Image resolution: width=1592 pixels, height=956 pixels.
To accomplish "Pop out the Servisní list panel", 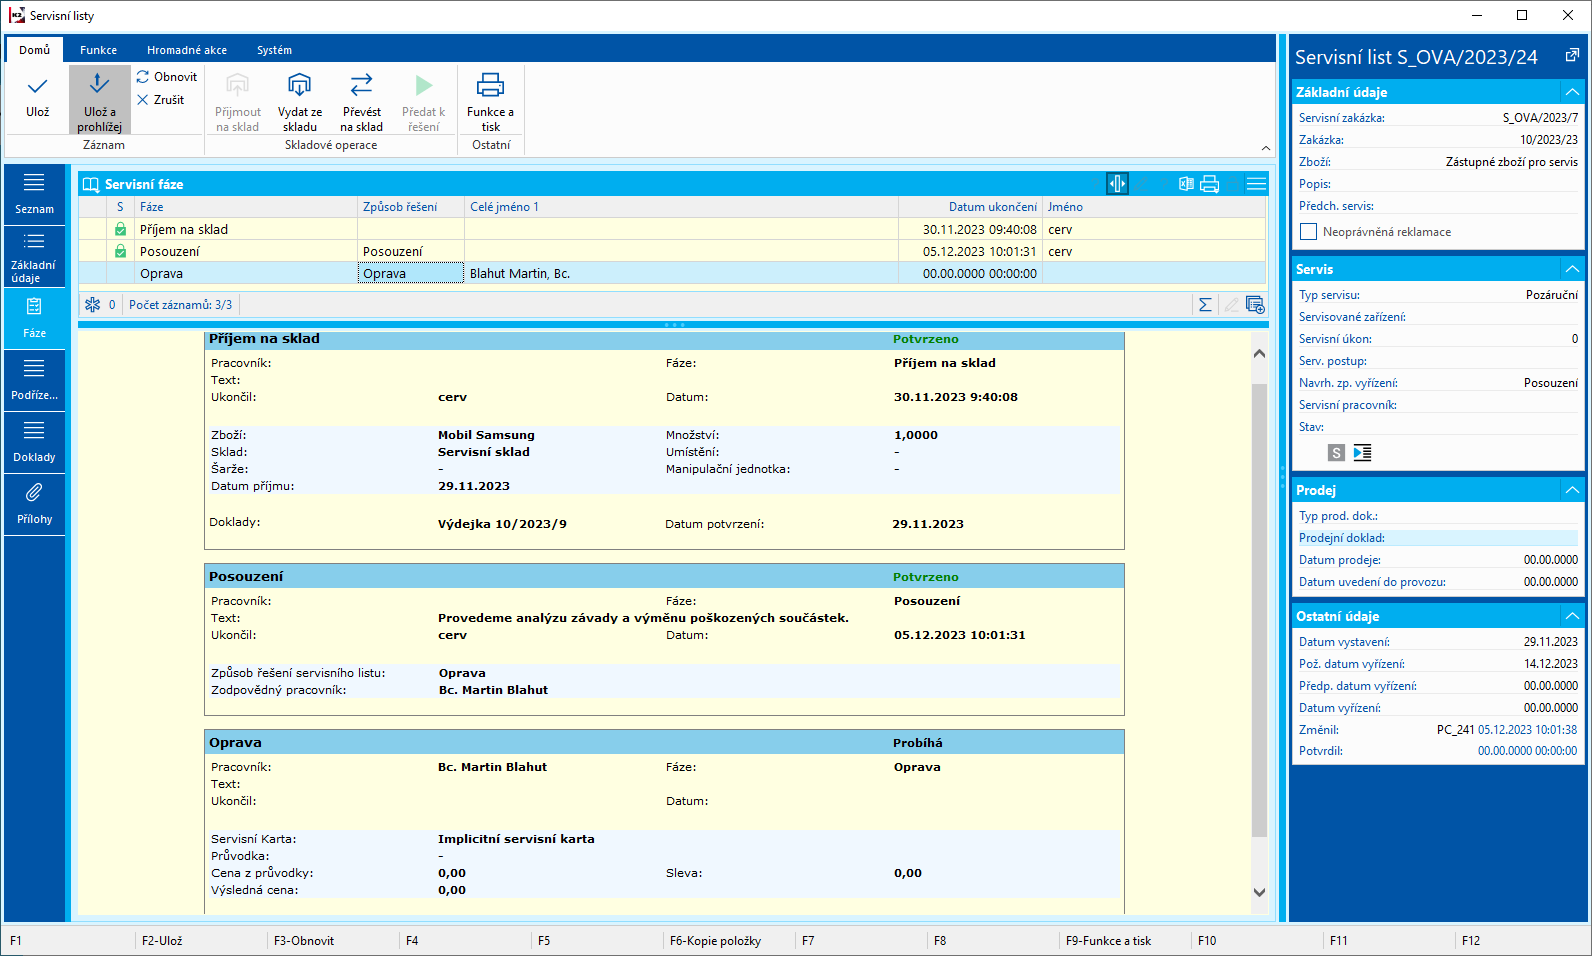I will click(1572, 56).
